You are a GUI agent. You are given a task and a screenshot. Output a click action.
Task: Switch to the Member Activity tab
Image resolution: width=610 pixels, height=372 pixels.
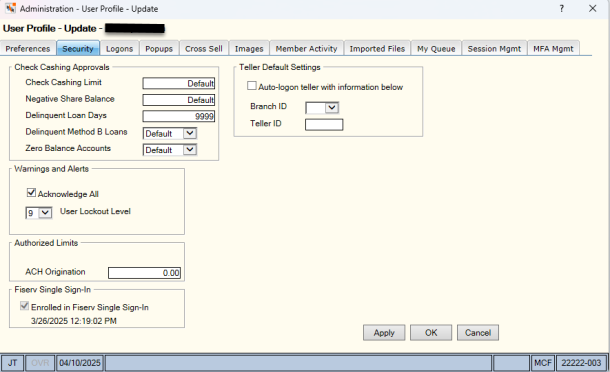pyautogui.click(x=307, y=49)
